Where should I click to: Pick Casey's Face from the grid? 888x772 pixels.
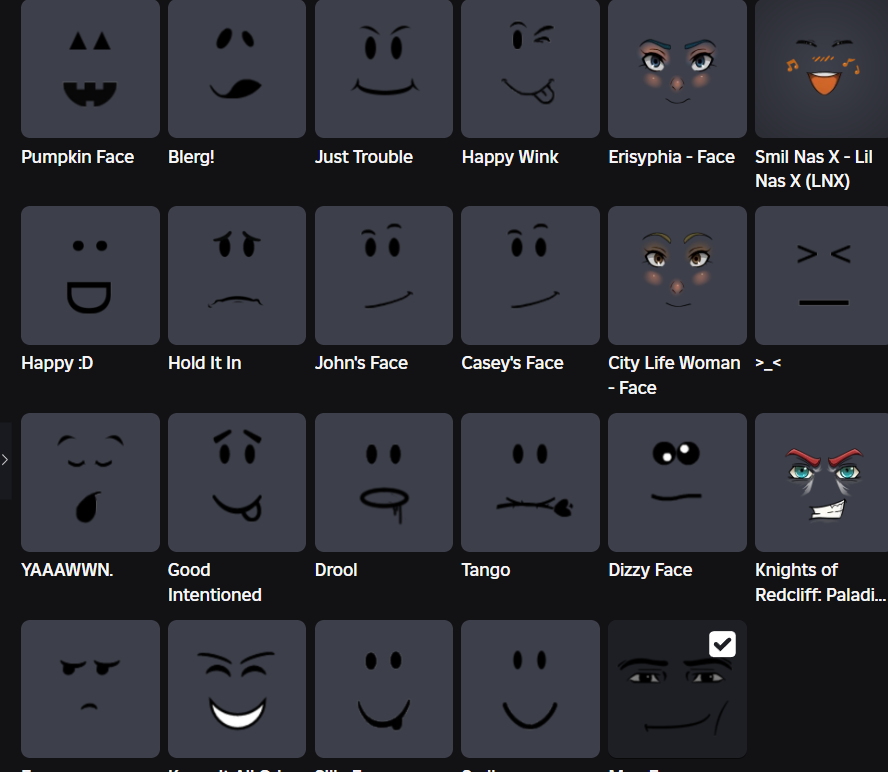(529, 275)
